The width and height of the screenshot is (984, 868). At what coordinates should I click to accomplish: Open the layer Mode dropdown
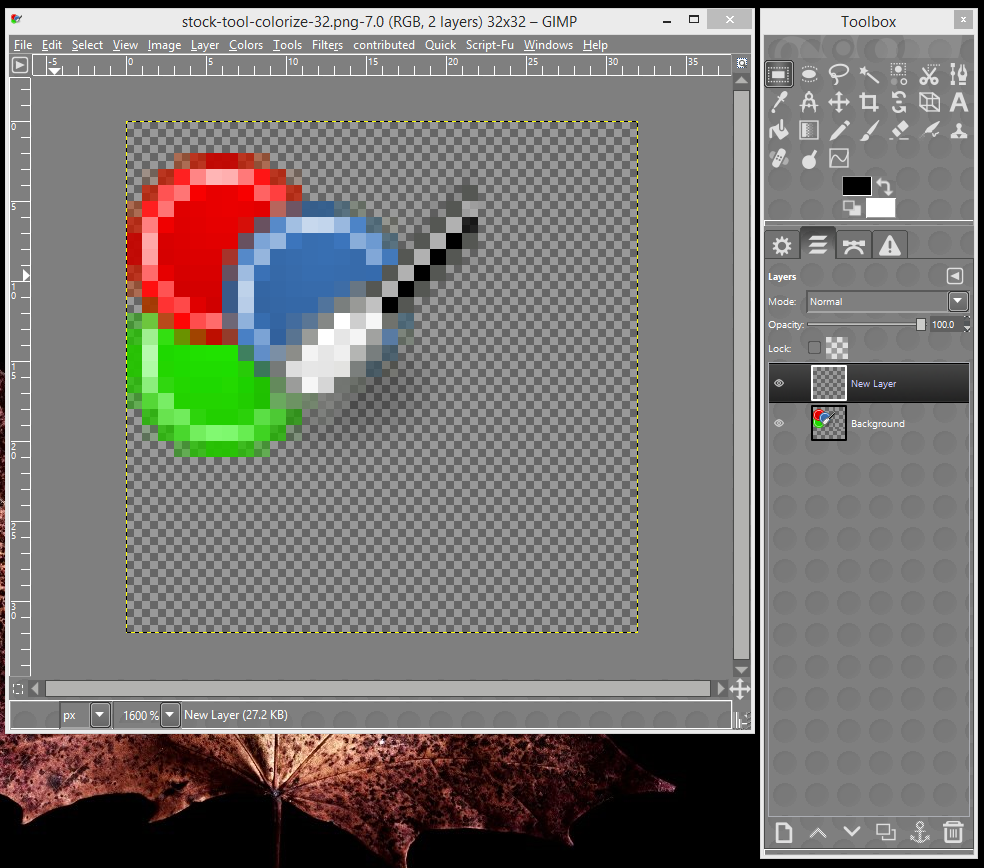[x=888, y=301]
